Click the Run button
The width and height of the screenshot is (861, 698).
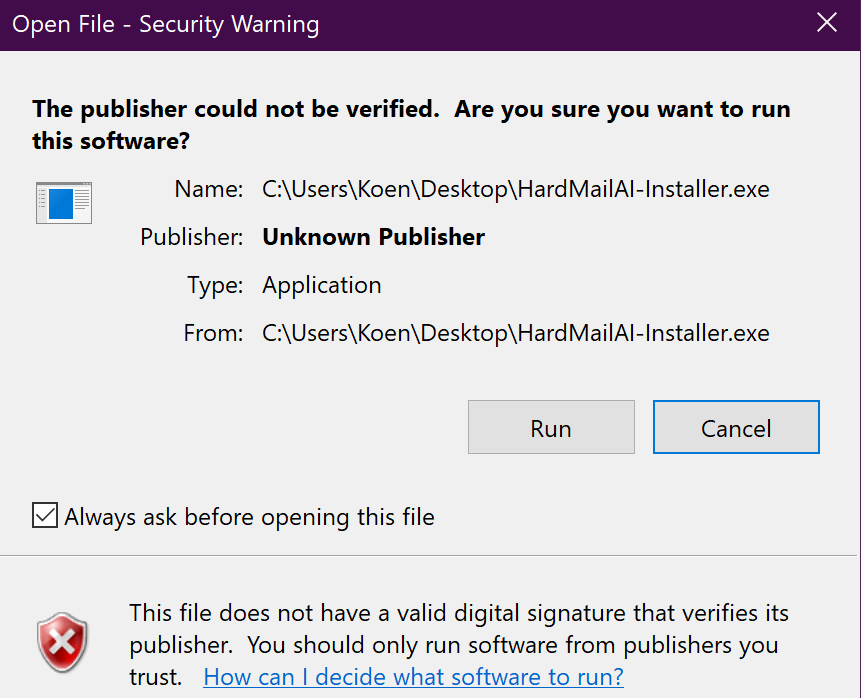click(551, 428)
